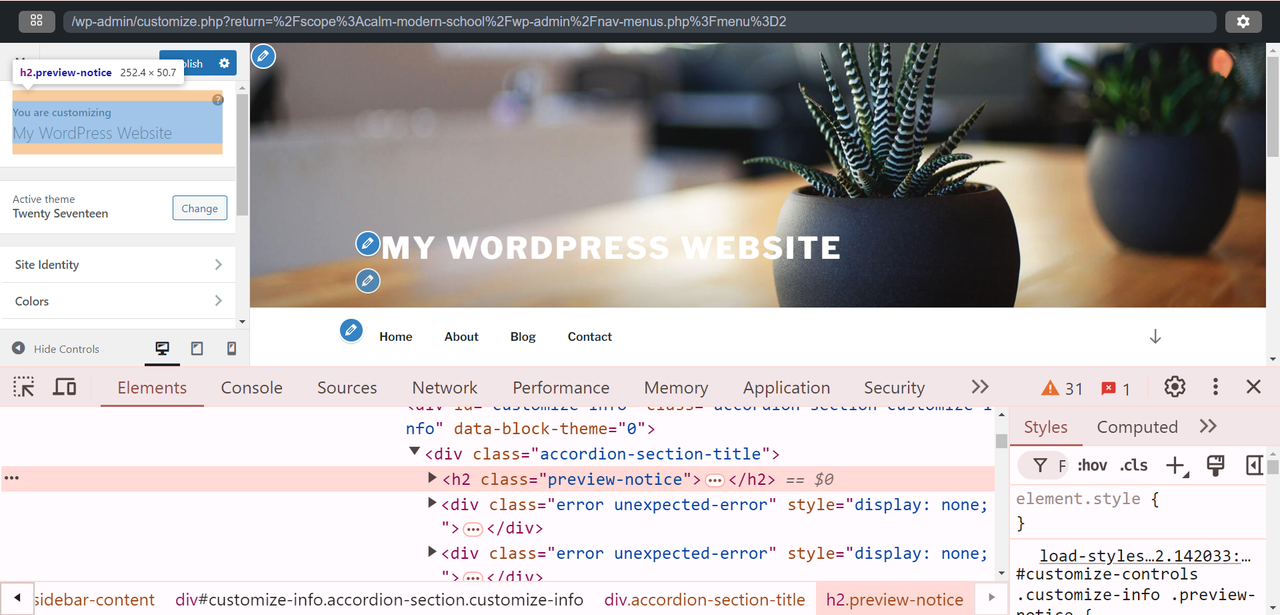Click the scroll-down arrow in preview

(x=1155, y=337)
